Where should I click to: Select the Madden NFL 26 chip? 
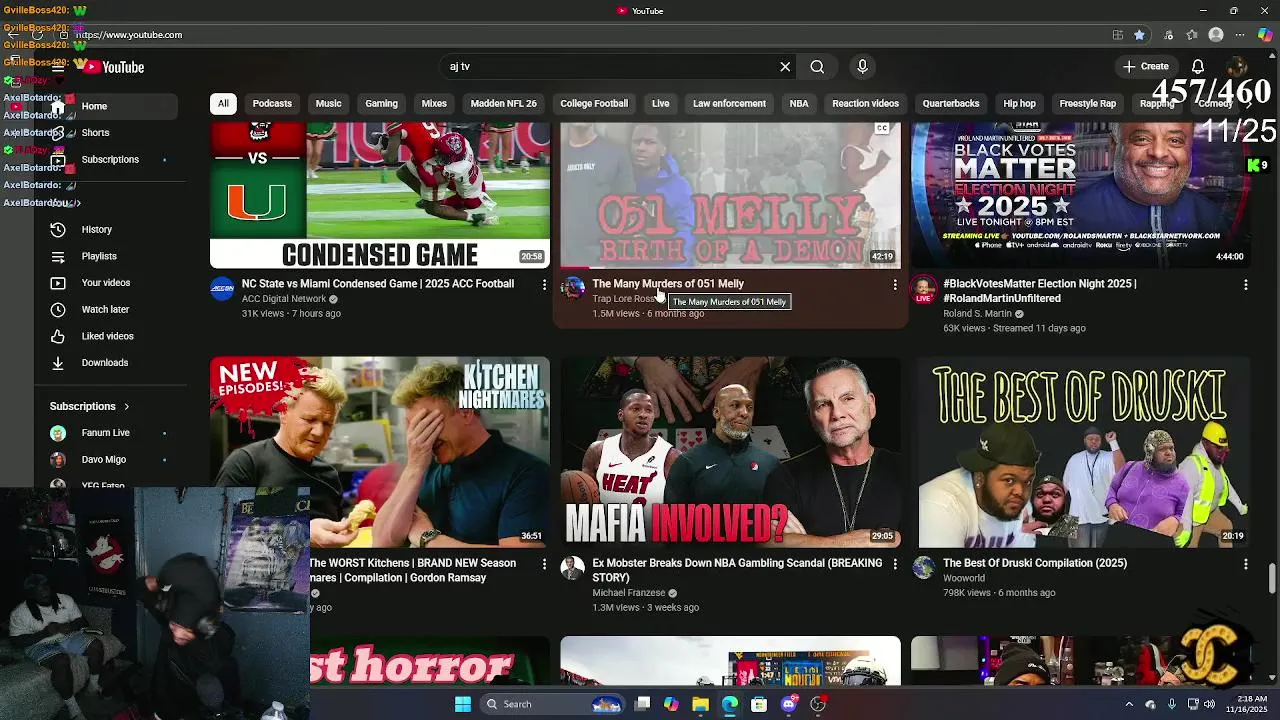(x=503, y=104)
